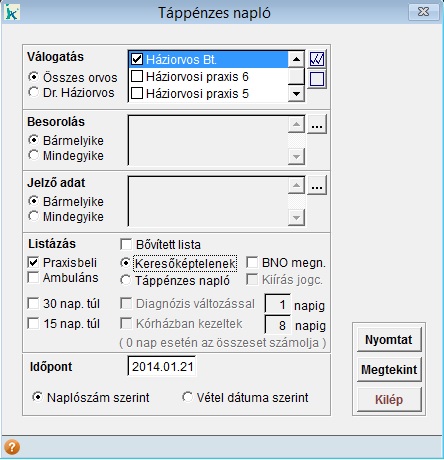Click the Megtekint button
The height and width of the screenshot is (460, 444).
(x=389, y=370)
